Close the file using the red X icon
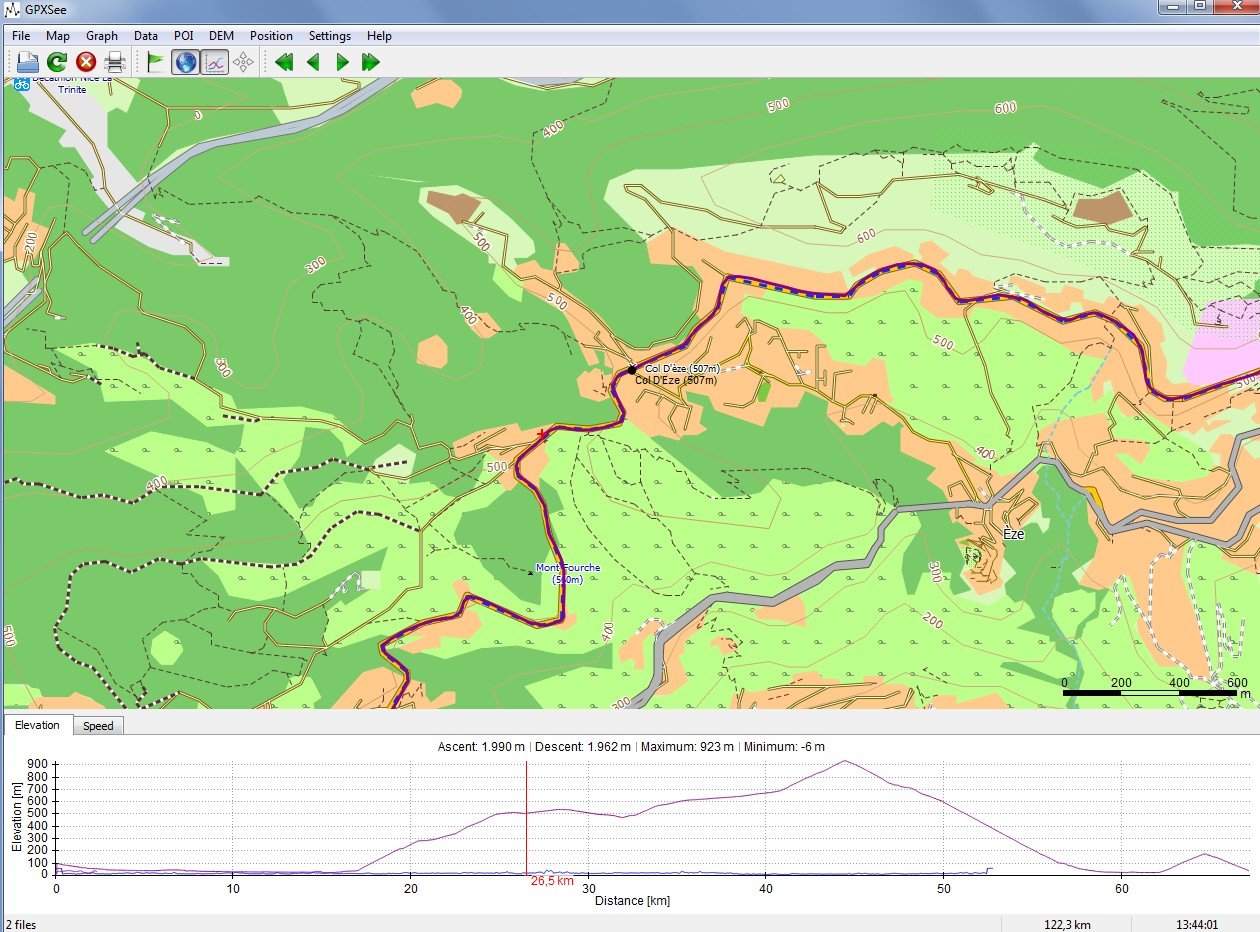 86,62
